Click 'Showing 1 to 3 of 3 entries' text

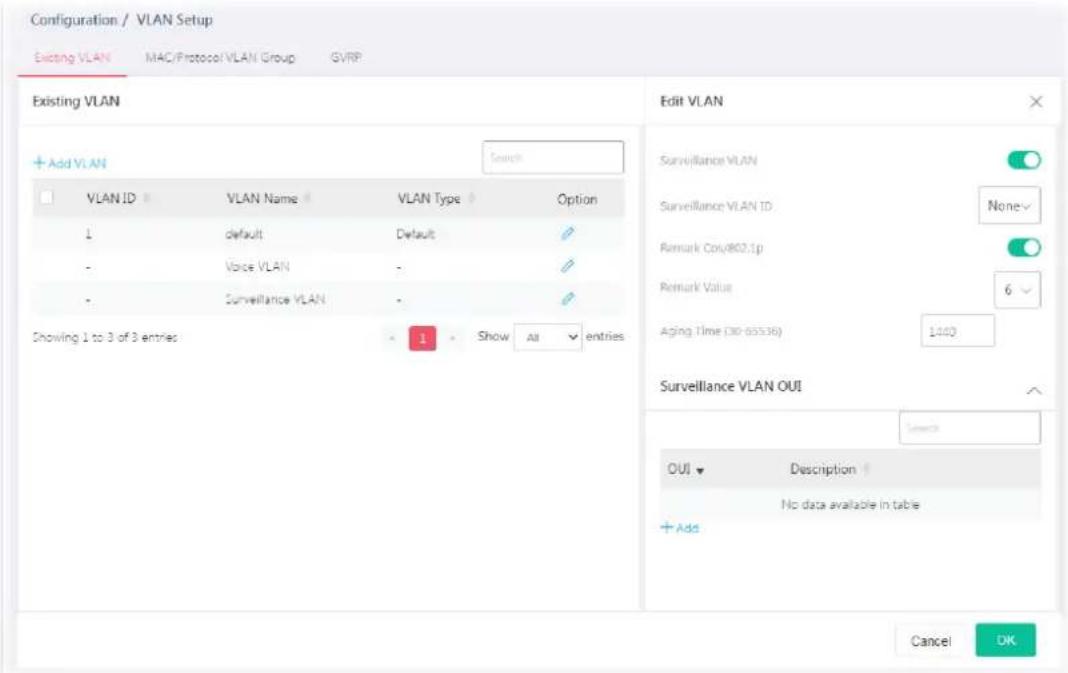tap(105, 337)
